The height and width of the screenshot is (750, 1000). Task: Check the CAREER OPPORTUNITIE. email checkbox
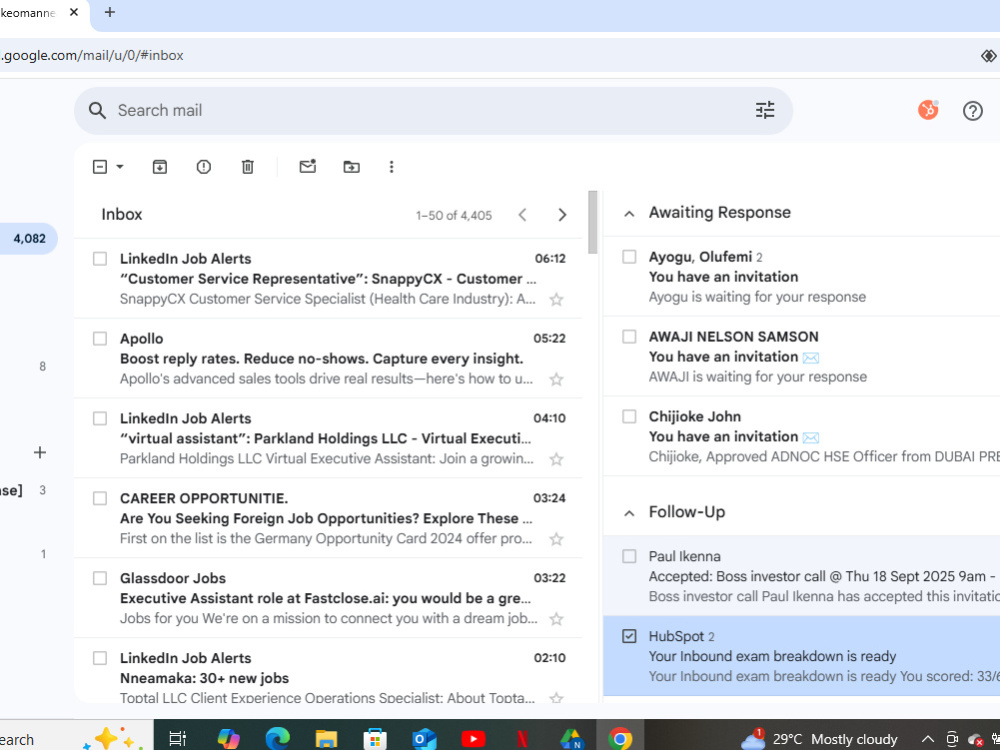tap(100, 498)
